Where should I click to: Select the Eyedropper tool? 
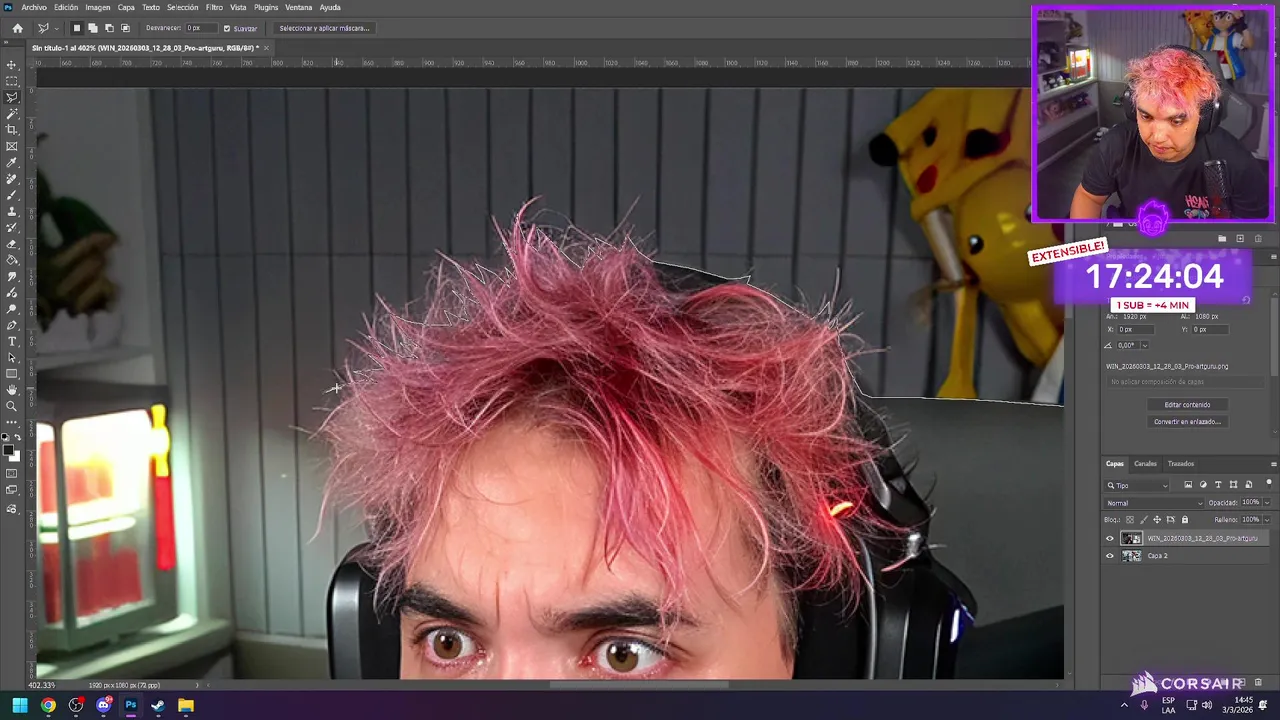coord(12,162)
